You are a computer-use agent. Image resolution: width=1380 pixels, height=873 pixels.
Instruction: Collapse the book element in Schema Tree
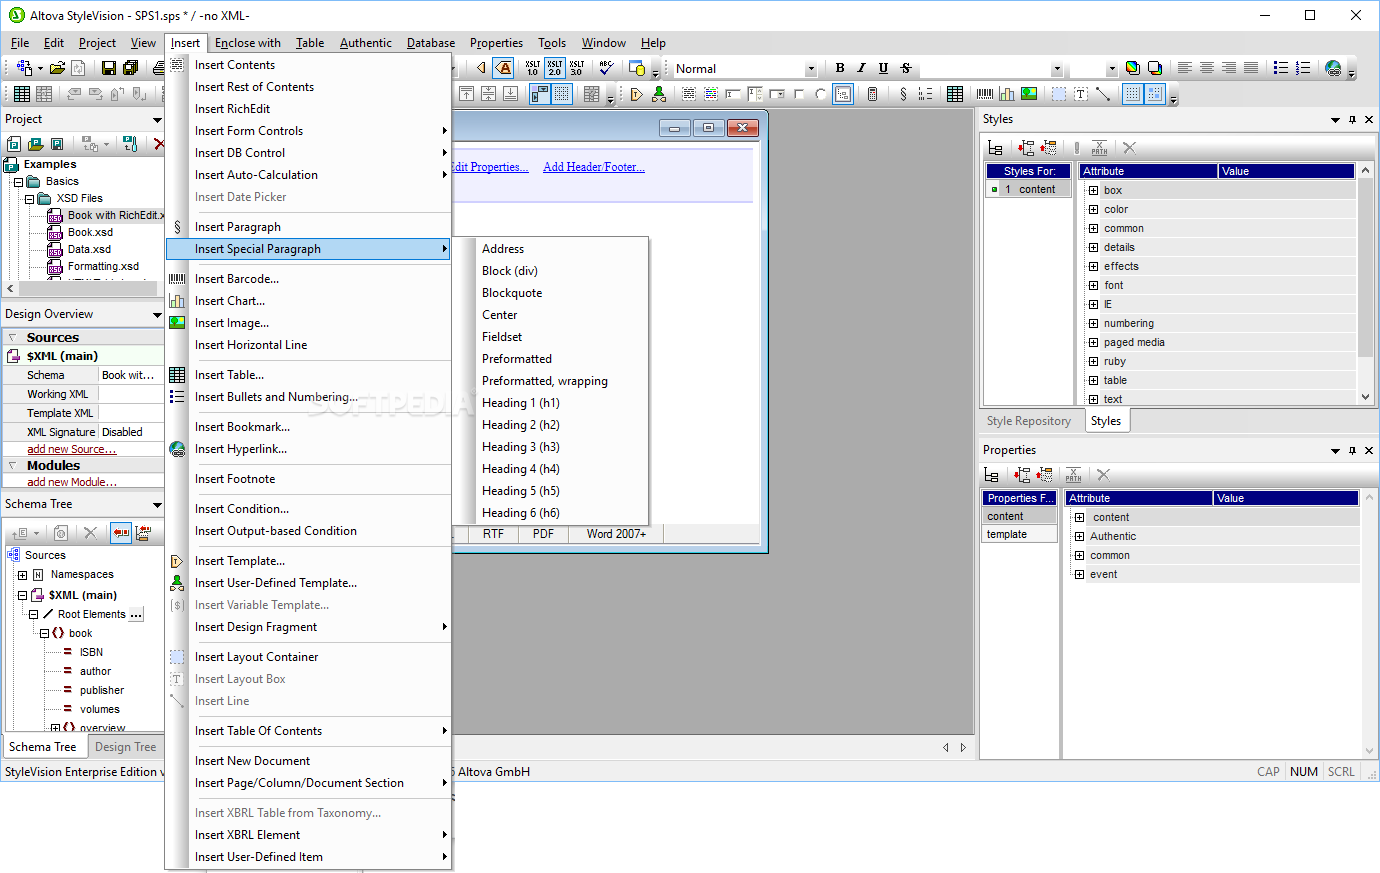[x=44, y=633]
